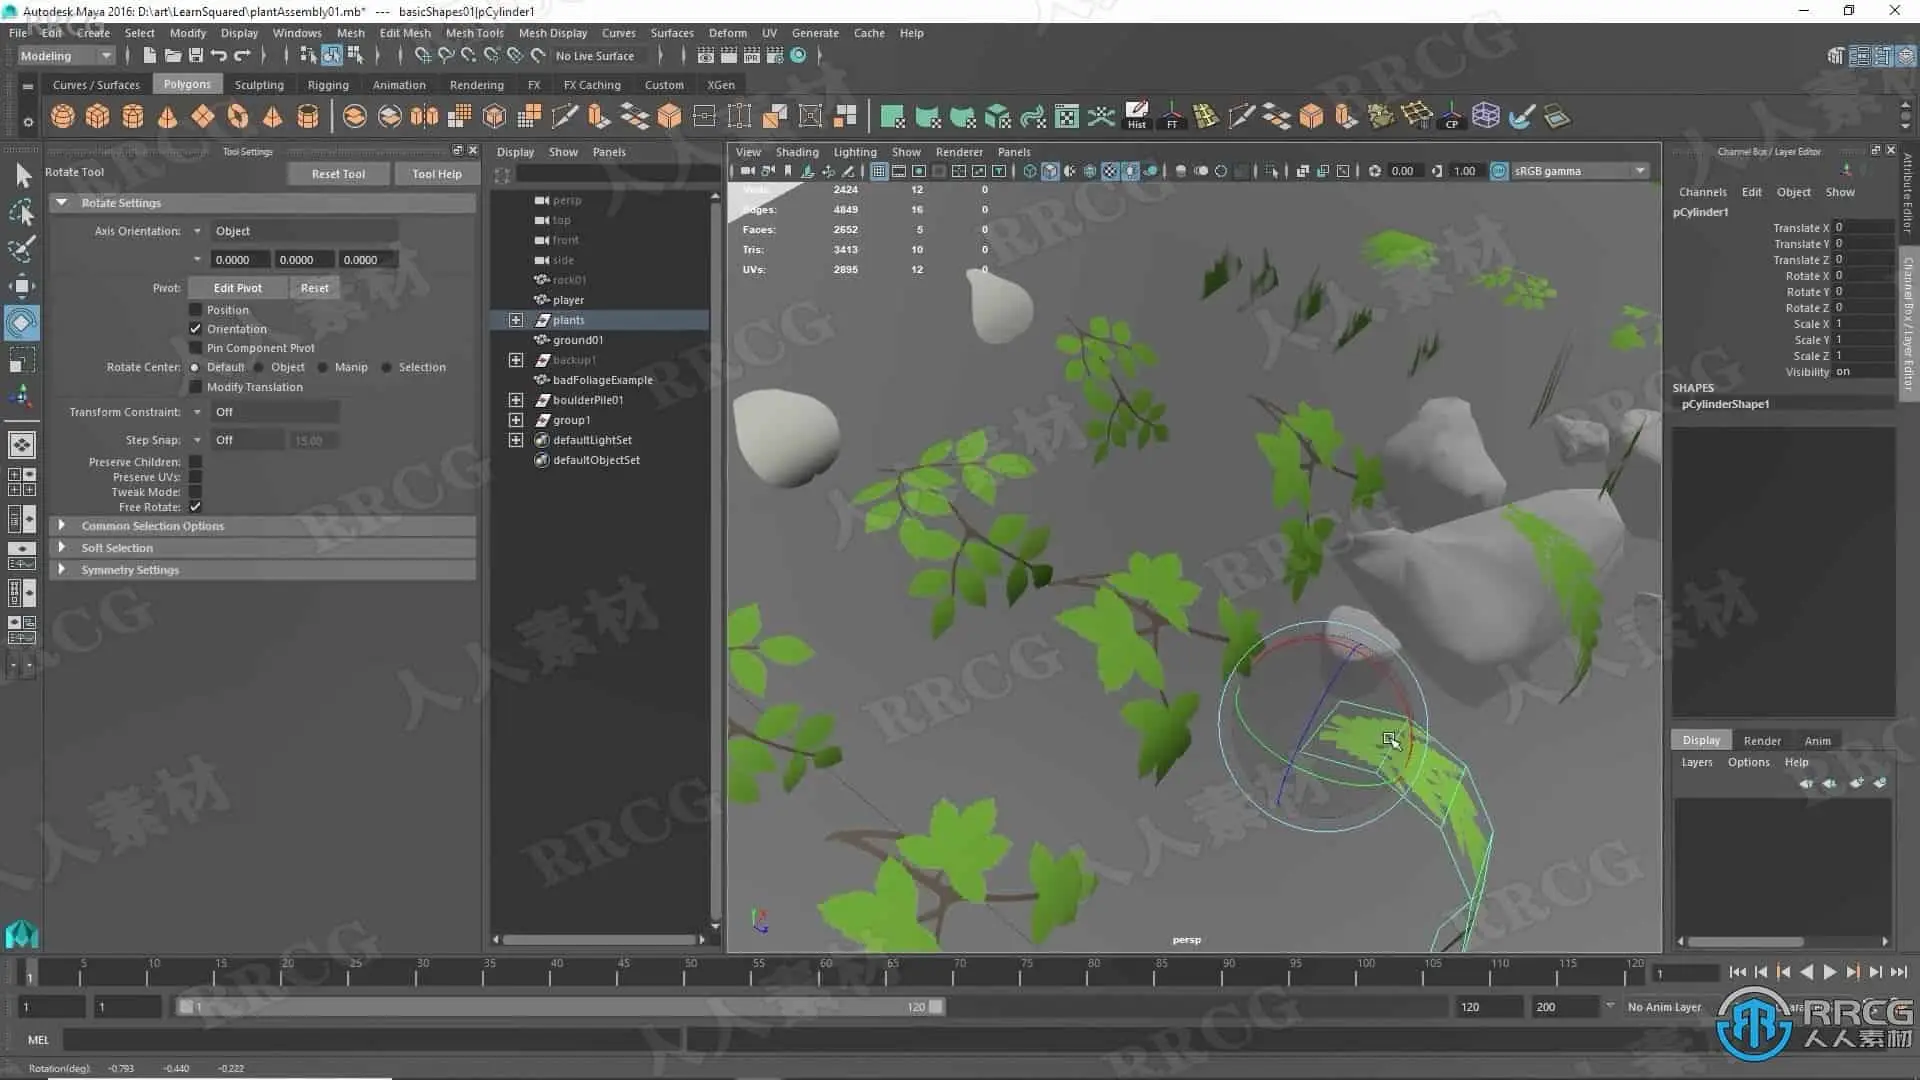Expand the boulderPile01 outliner node
The height and width of the screenshot is (1080, 1920).
[516, 400]
